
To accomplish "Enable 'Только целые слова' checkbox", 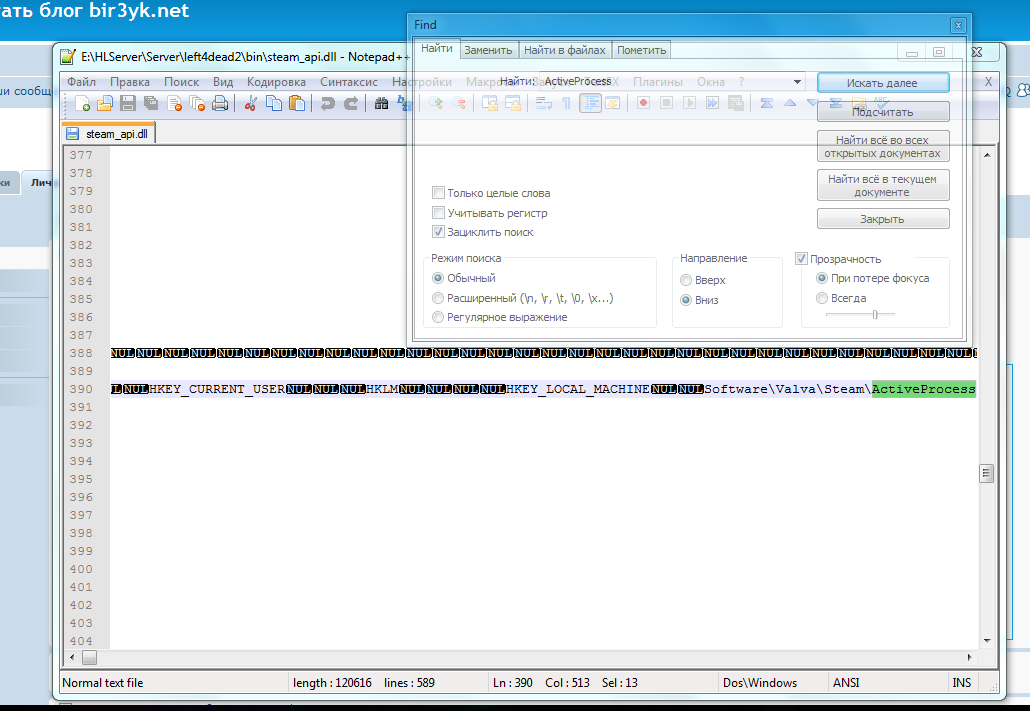I will 438,193.
